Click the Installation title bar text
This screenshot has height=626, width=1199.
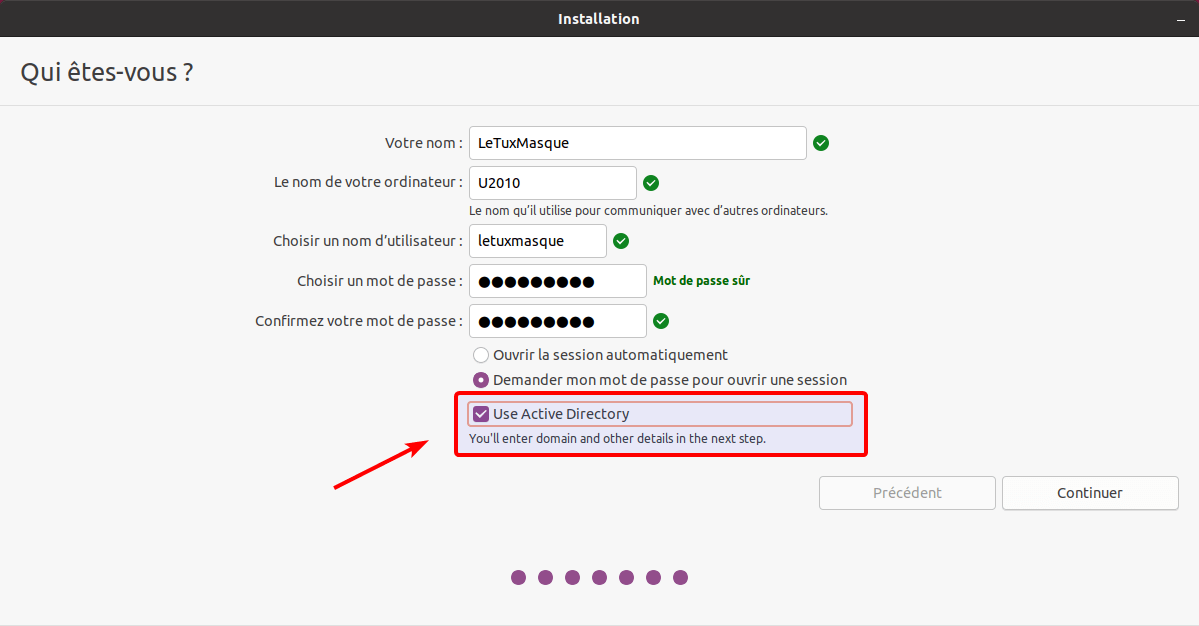tap(598, 19)
